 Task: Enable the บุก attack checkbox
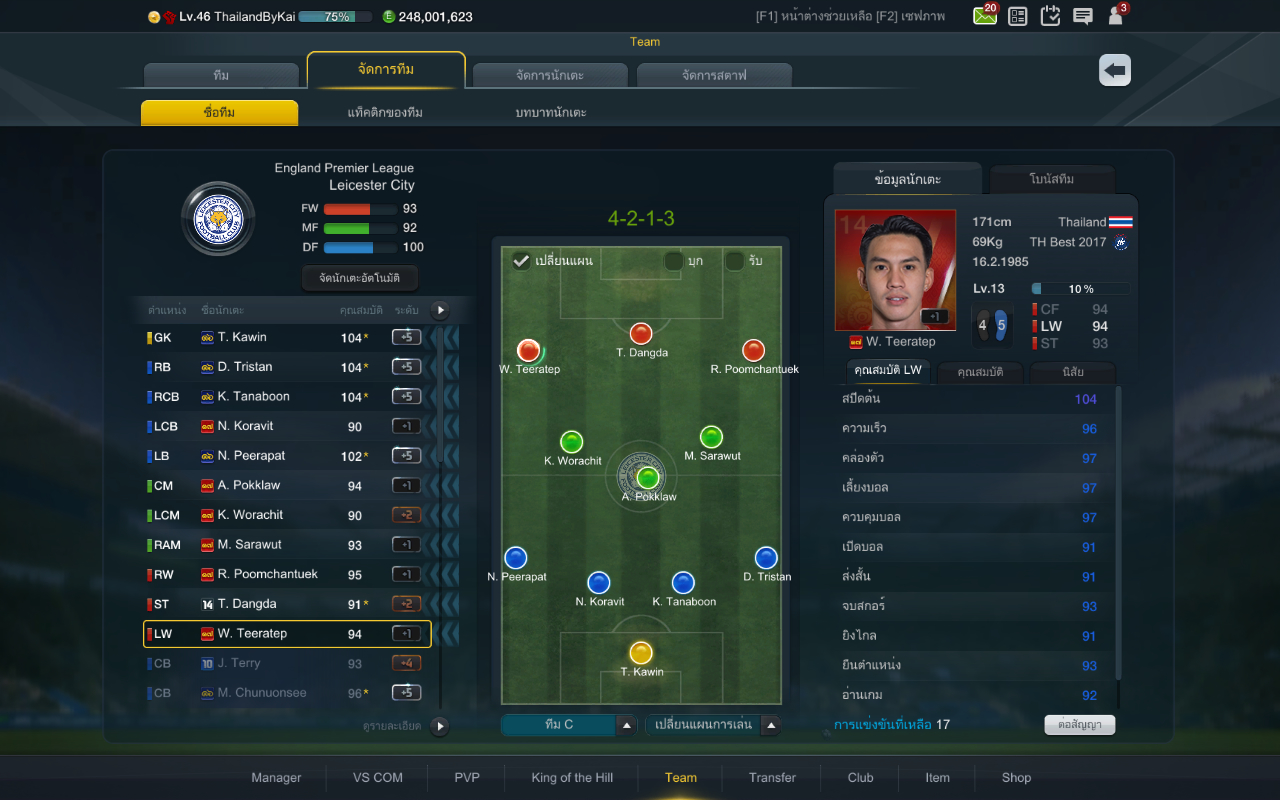[674, 261]
